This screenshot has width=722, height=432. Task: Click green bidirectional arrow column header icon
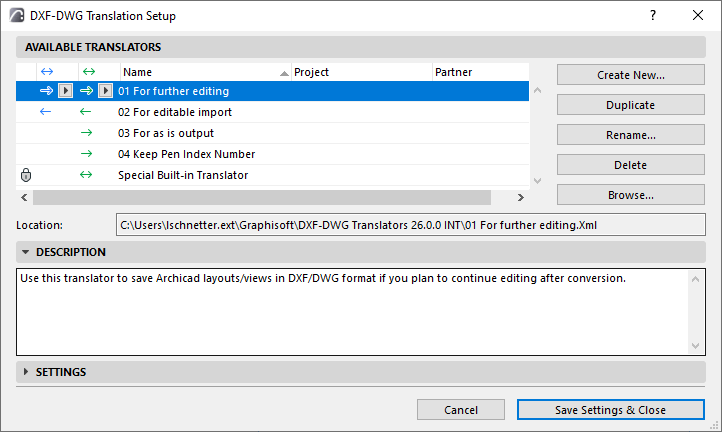coord(87,72)
